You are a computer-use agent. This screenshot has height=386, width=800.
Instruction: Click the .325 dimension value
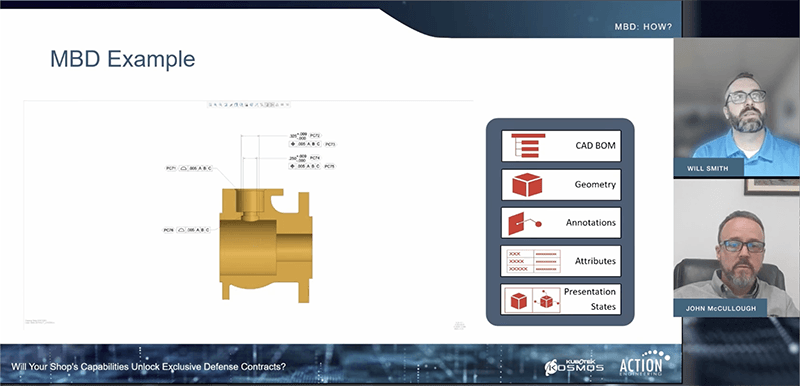pyautogui.click(x=293, y=136)
